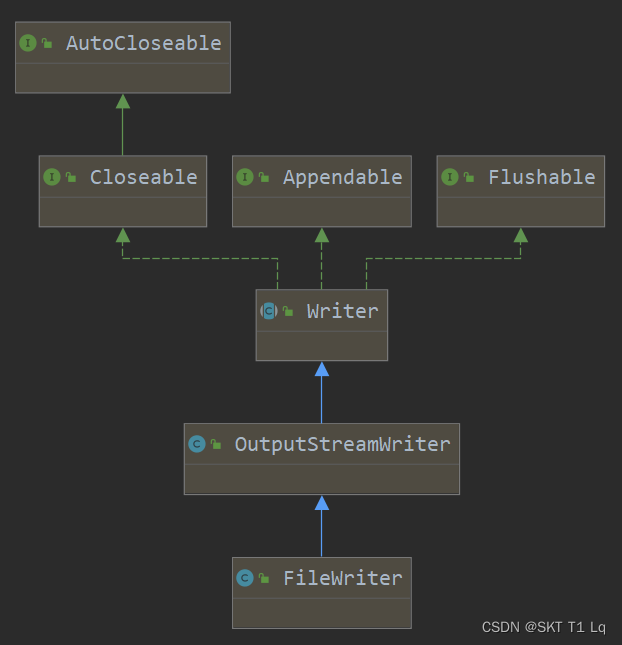Select the OutputStreamWriter node label
The width and height of the screenshot is (622, 645).
point(342,444)
